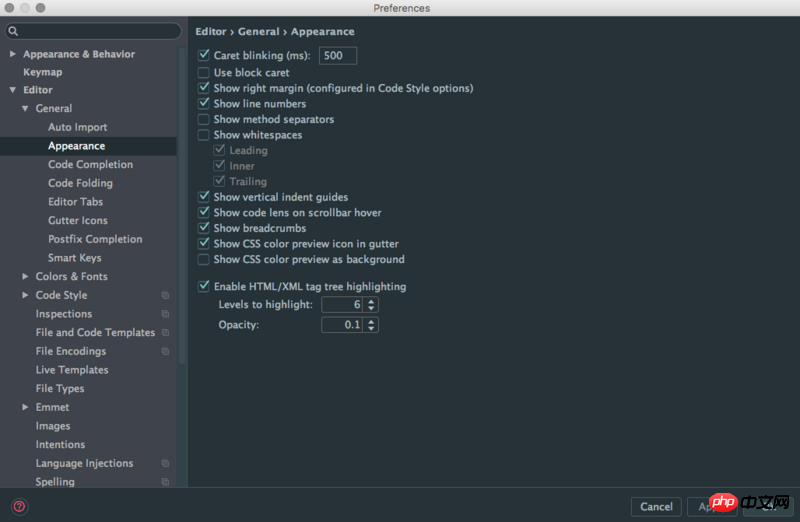Open Gutter Icons settings
Screen dimensions: 800x522
78,220
